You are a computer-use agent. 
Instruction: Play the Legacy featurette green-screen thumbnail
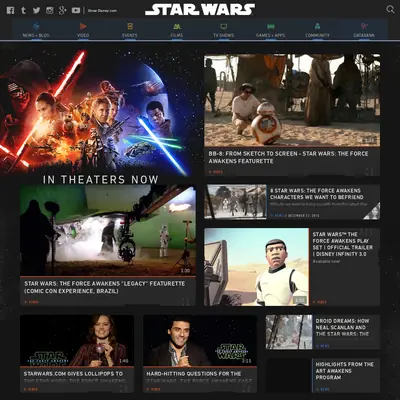108,231
